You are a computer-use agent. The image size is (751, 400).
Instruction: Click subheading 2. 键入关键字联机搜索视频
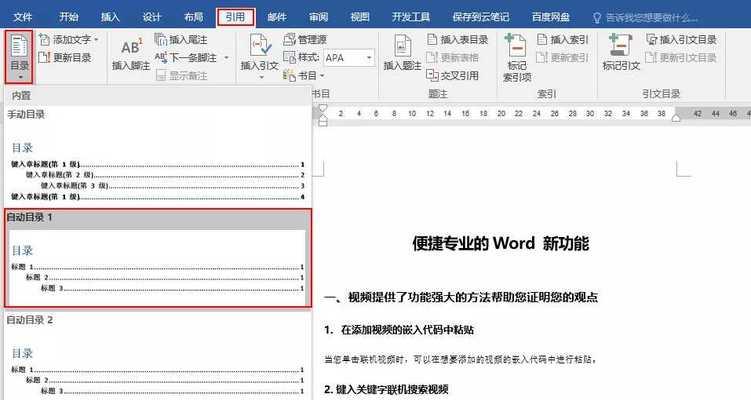coord(386,389)
